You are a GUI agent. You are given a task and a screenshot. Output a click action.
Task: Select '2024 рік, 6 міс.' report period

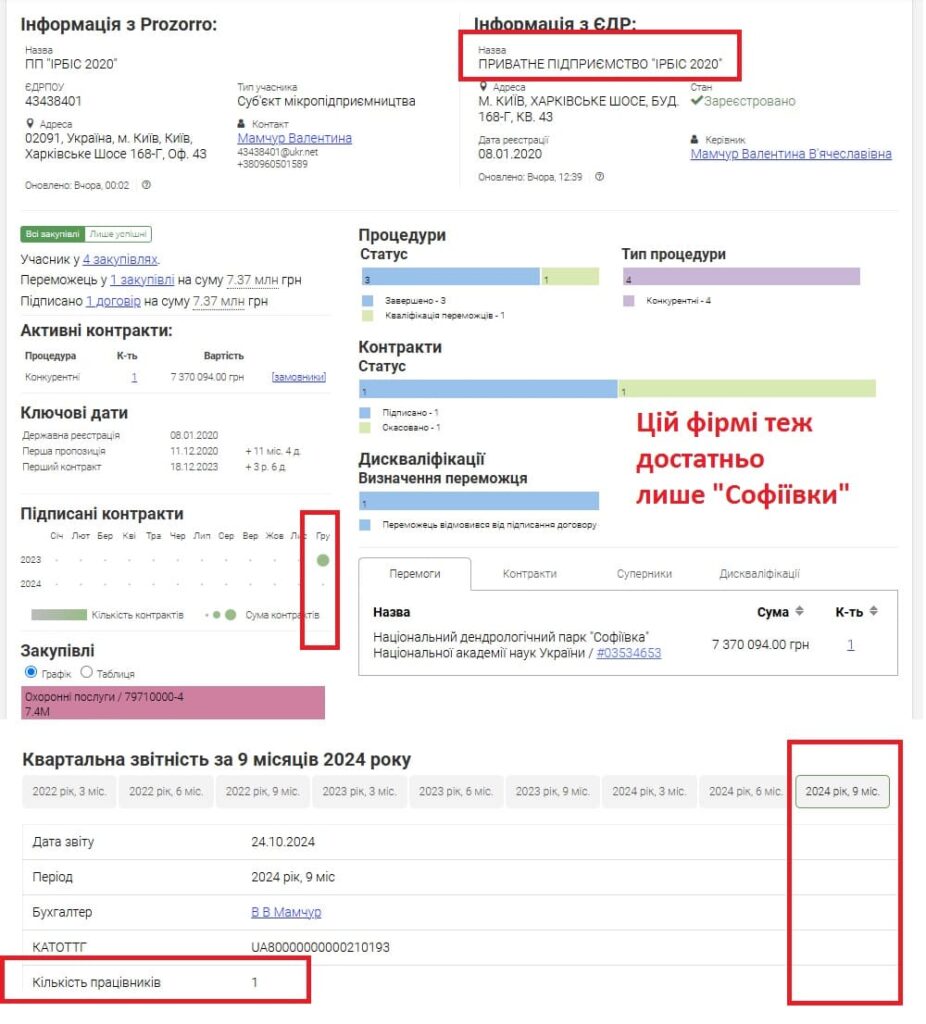pos(745,791)
